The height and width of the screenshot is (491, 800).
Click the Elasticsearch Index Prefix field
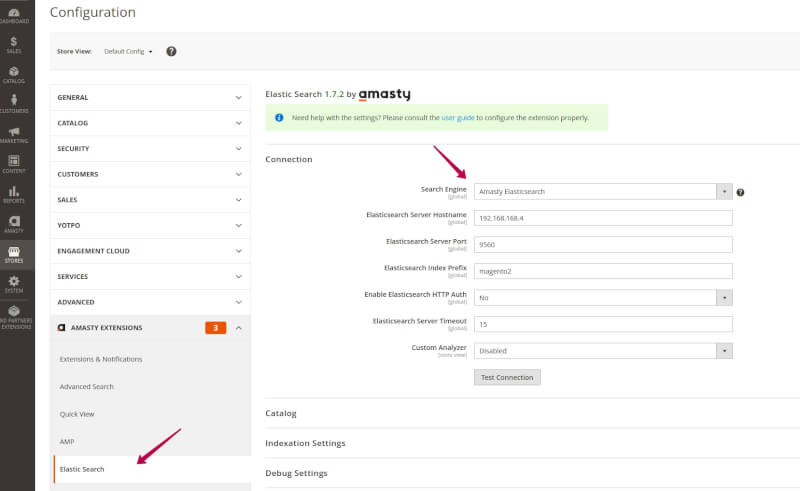(603, 271)
